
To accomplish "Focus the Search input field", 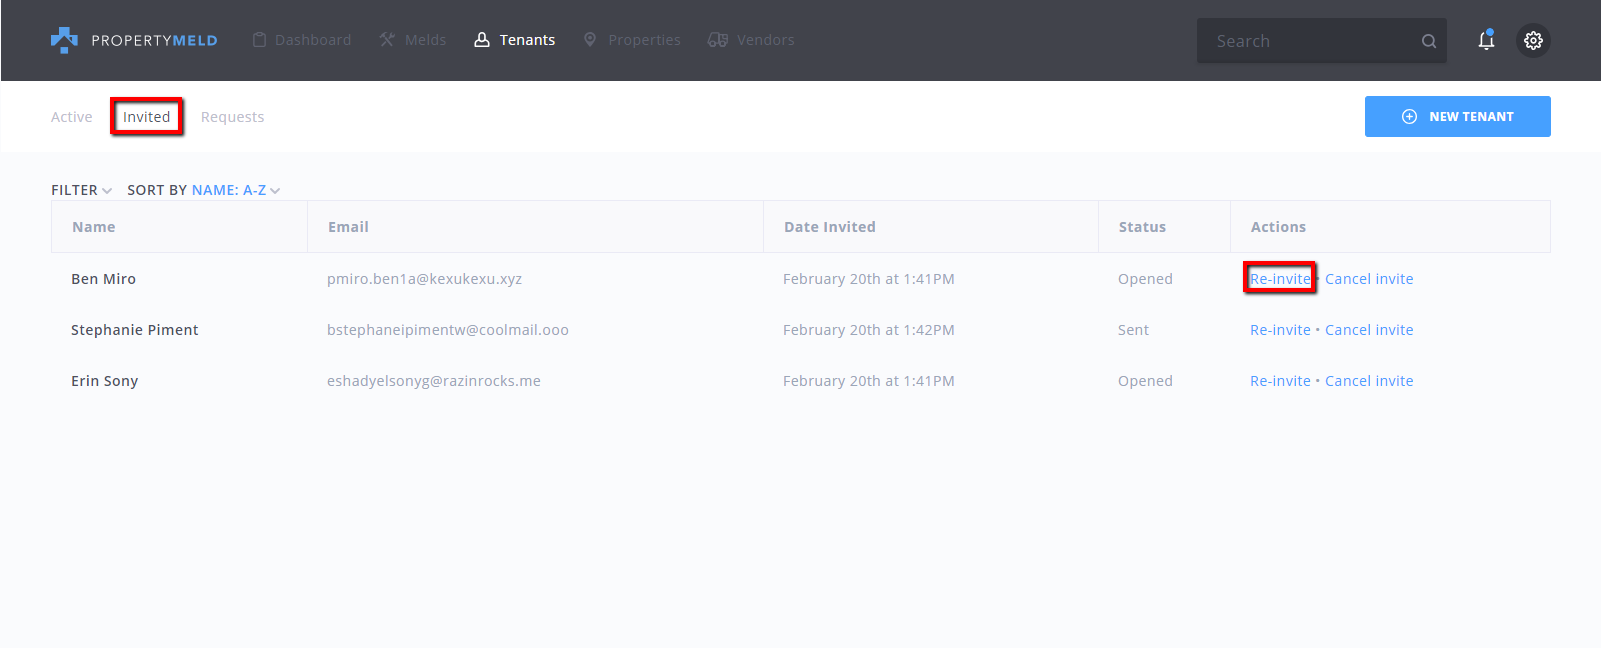I will coord(1321,41).
